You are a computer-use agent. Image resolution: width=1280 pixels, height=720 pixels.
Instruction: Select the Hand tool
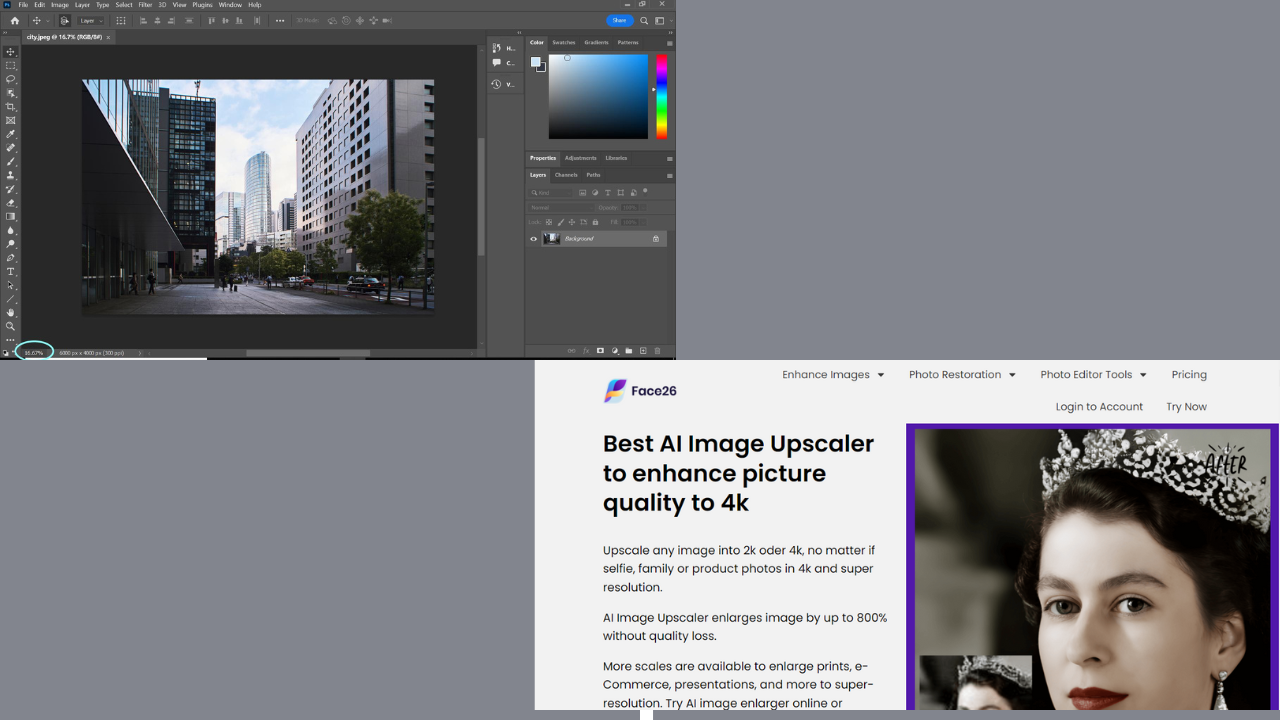(11, 313)
